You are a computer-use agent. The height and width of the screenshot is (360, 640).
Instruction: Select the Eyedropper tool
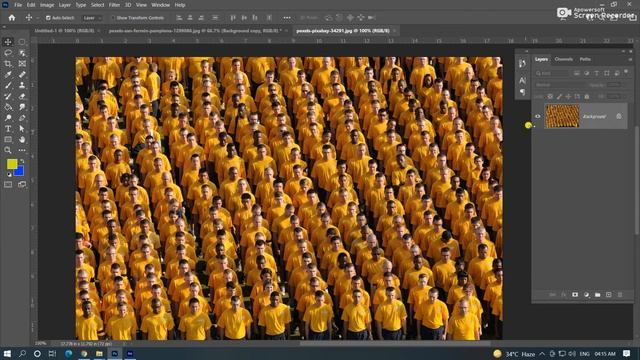(x=8, y=74)
